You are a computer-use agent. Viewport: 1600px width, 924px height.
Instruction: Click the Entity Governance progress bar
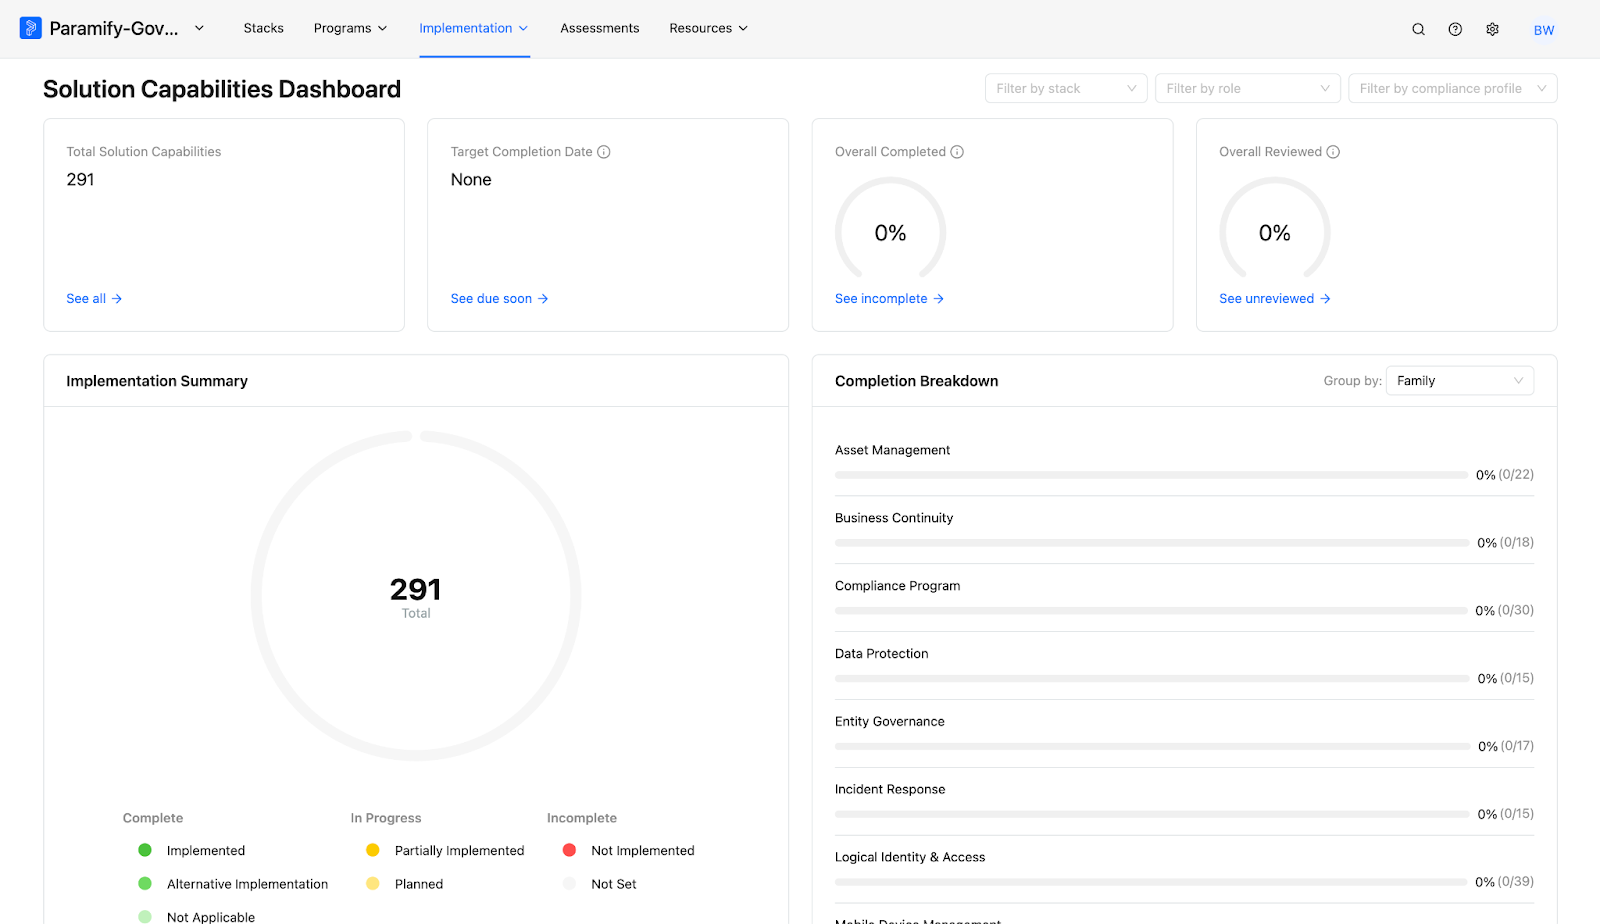tap(1151, 747)
